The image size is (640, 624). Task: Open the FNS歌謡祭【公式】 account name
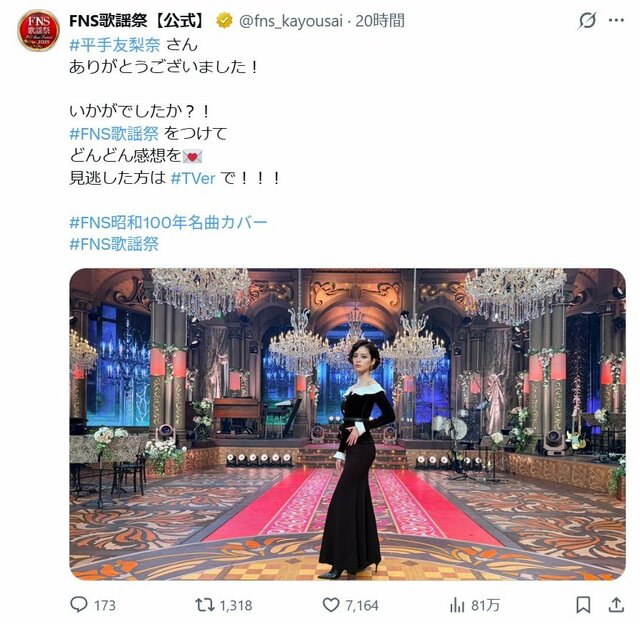click(x=138, y=20)
